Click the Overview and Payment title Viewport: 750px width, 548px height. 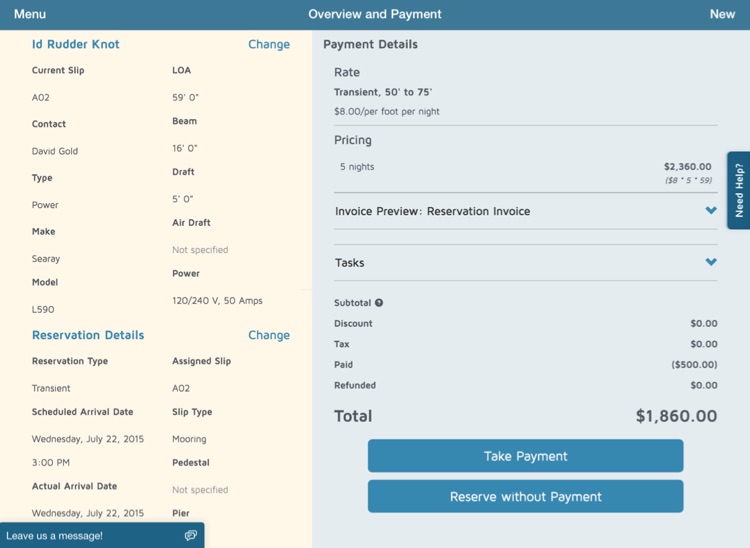pyautogui.click(x=375, y=14)
